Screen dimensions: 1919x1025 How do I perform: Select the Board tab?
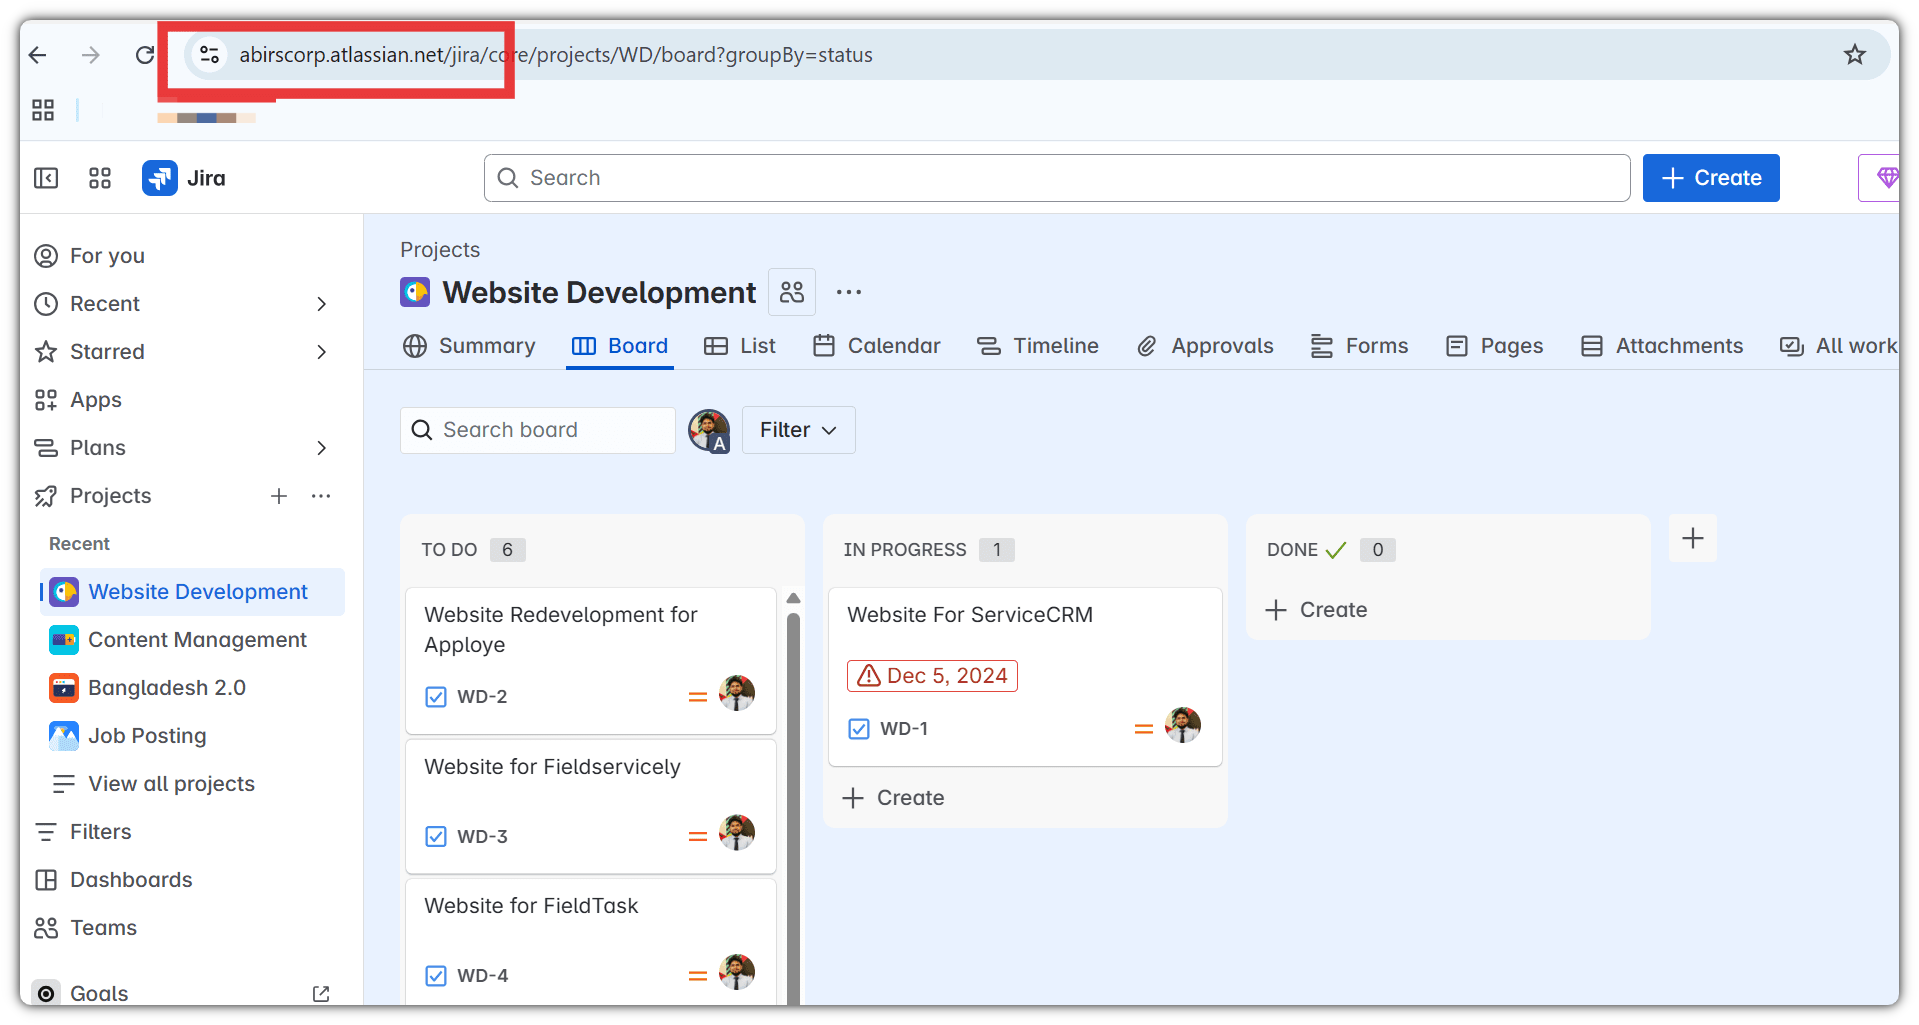click(620, 346)
